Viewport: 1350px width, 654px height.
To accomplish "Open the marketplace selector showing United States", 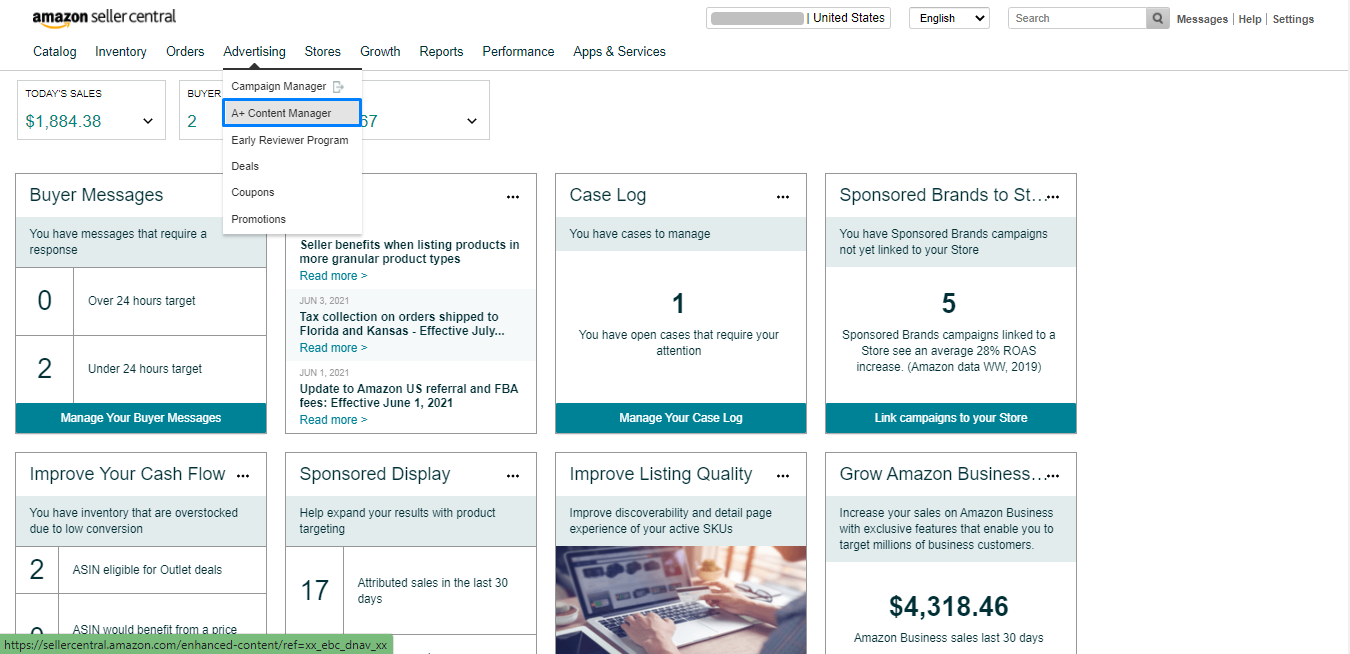I will click(798, 18).
